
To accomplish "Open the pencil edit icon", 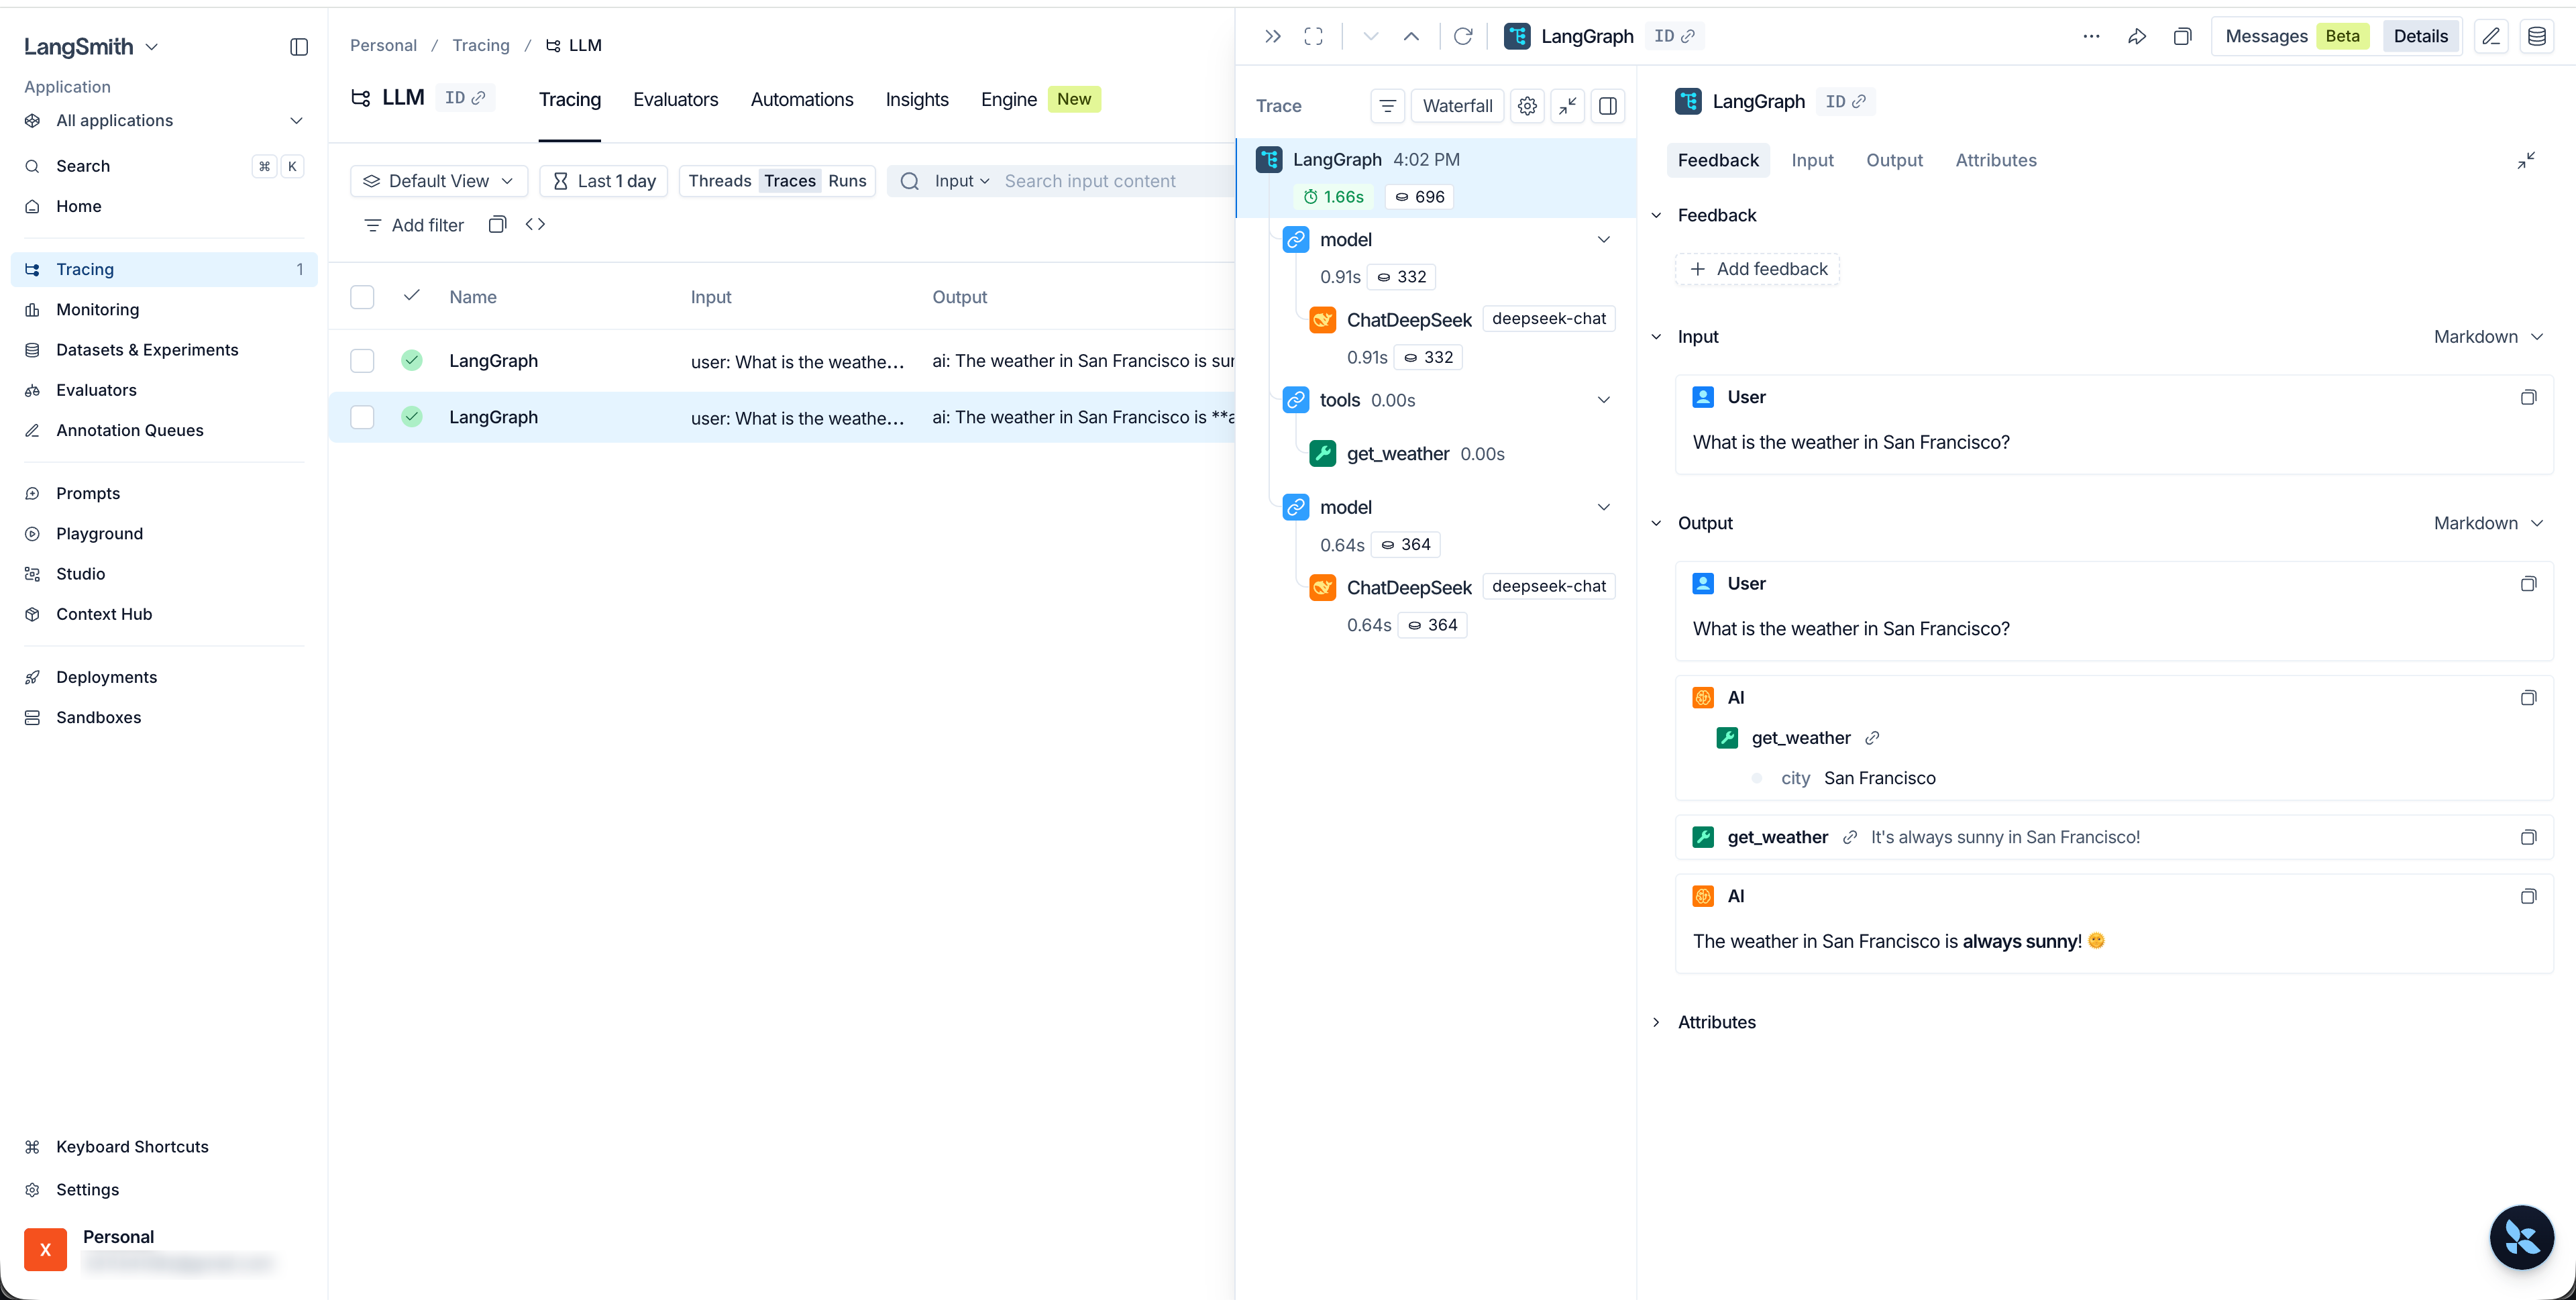I will [2491, 36].
